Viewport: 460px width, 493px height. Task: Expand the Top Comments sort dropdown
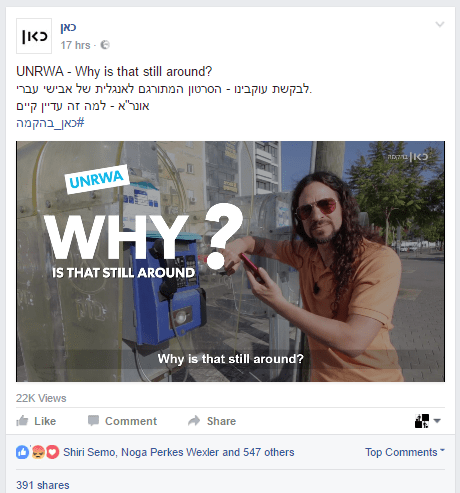pyautogui.click(x=405, y=452)
